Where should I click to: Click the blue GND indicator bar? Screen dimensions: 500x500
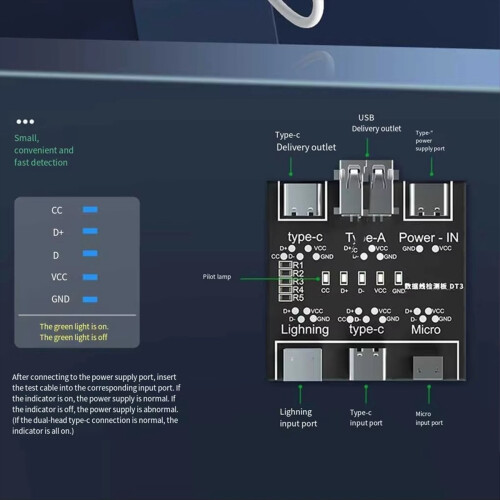tap(90, 299)
